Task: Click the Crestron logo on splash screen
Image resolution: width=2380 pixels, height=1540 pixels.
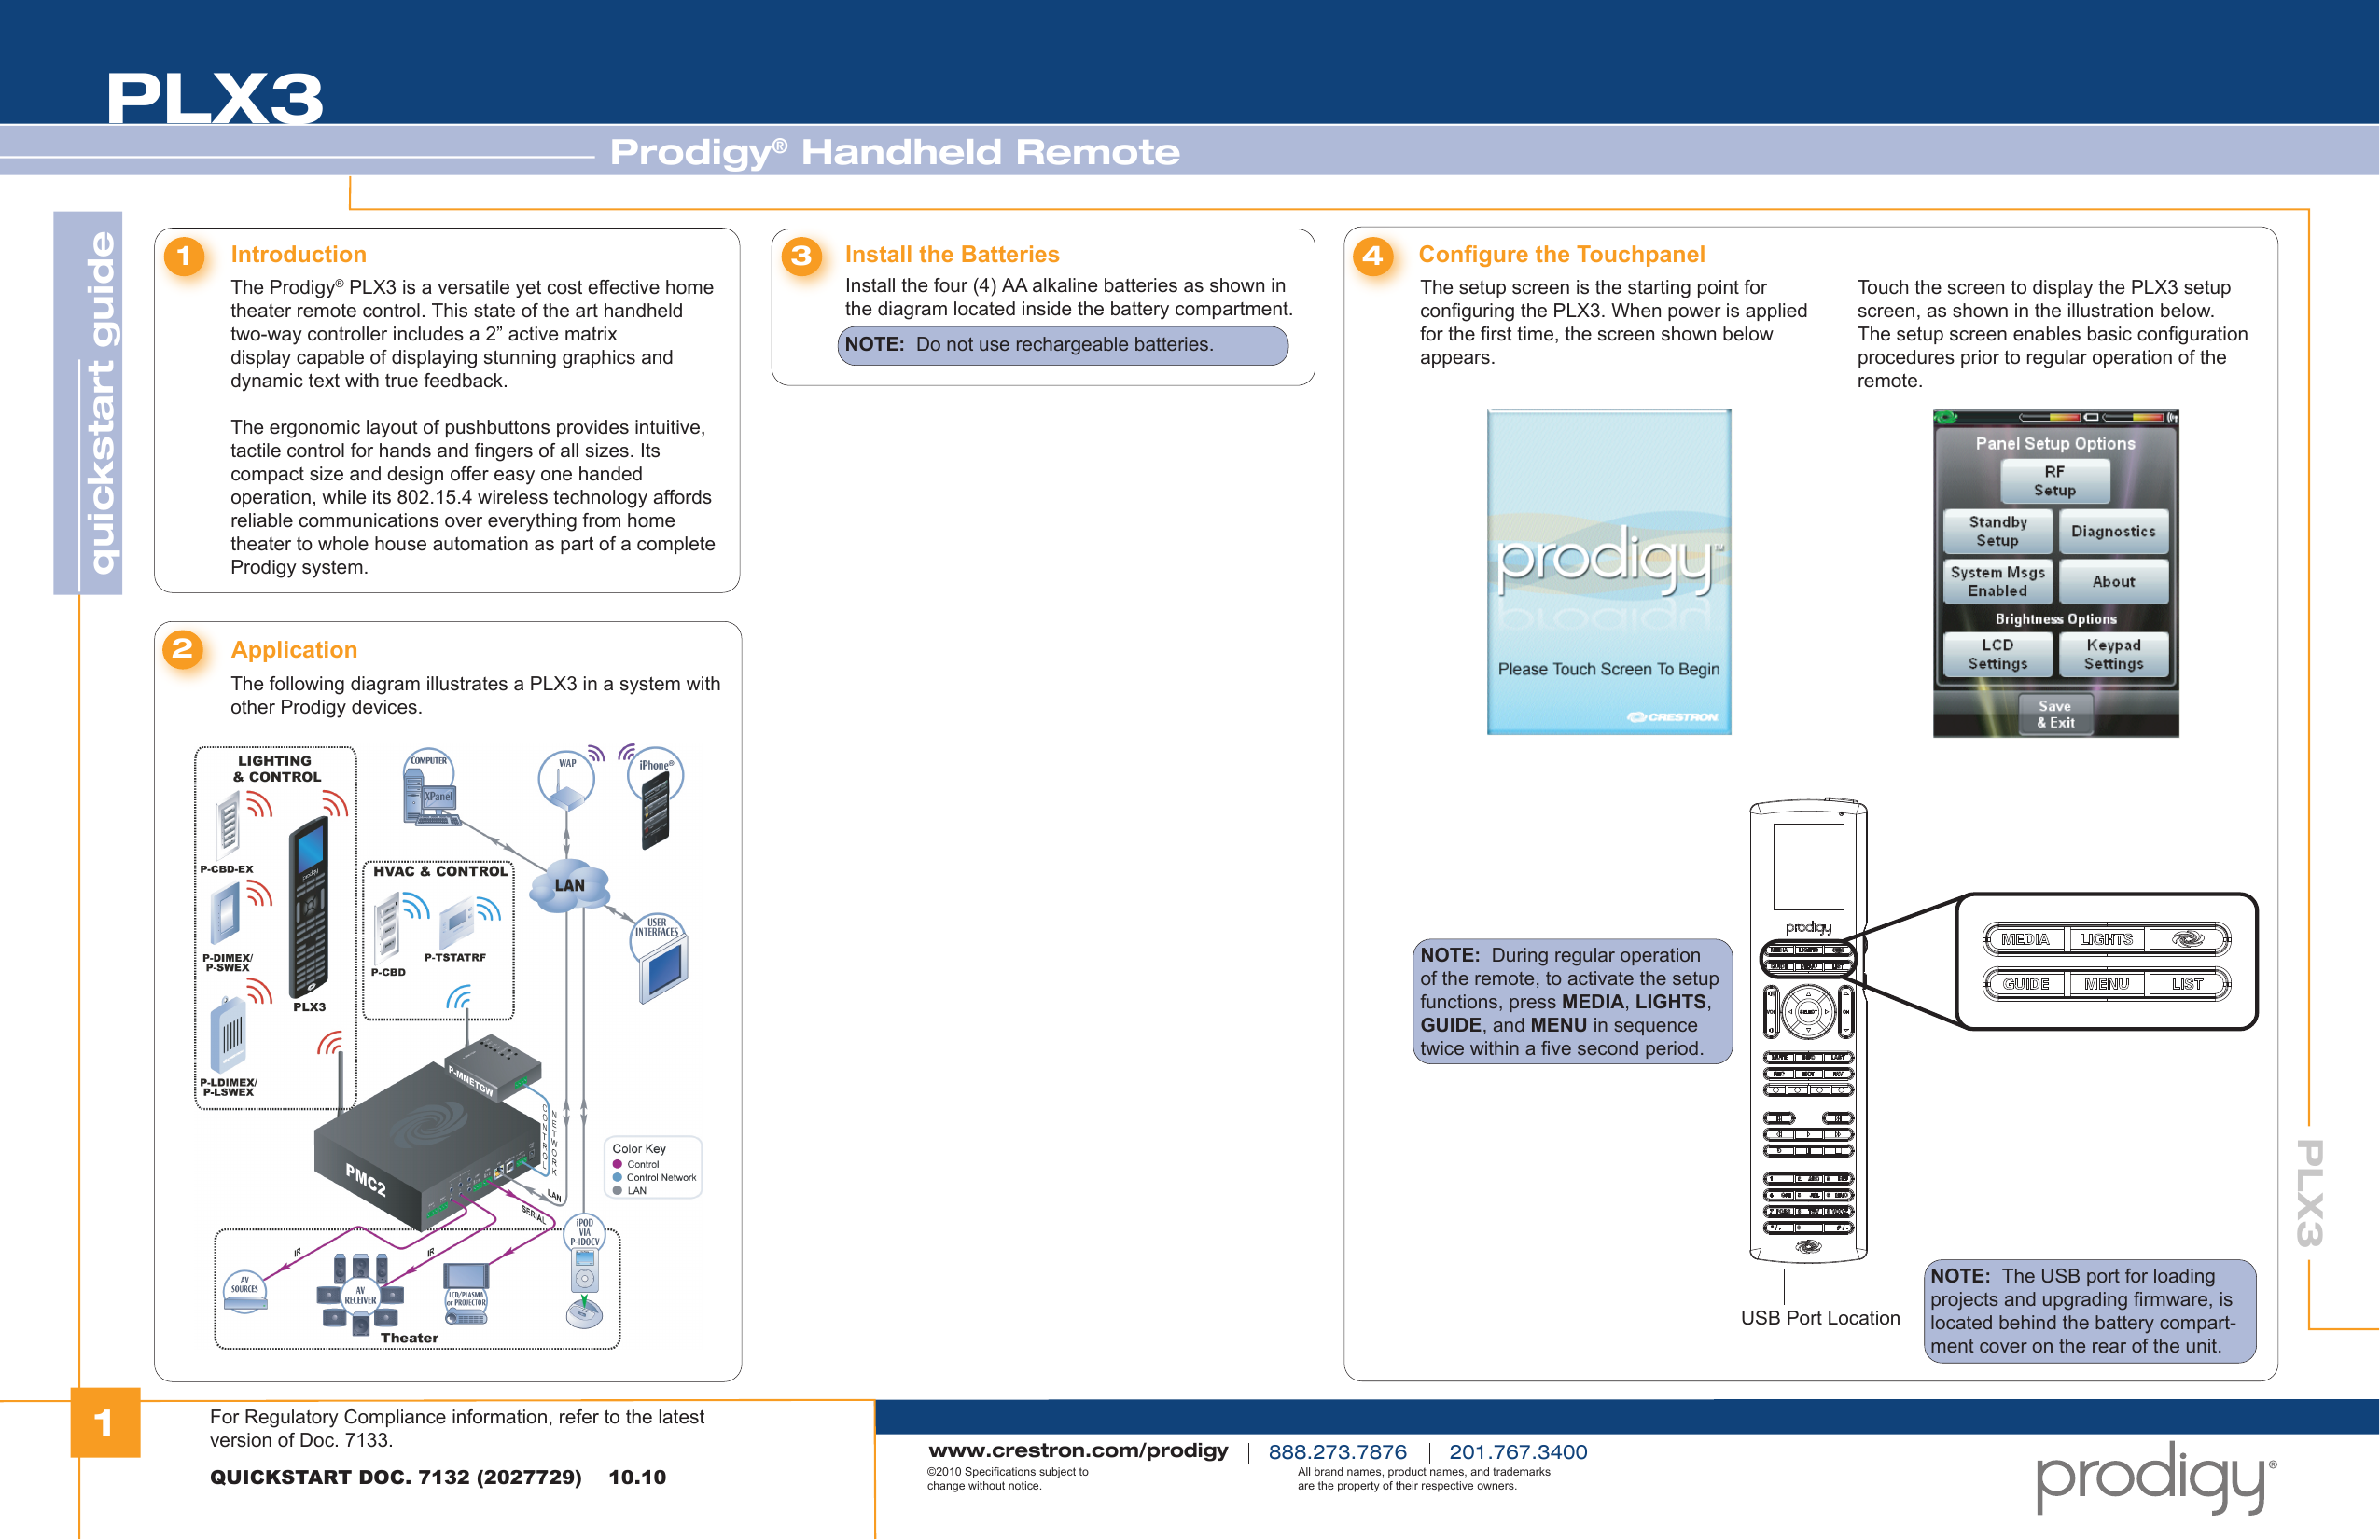Action: pos(1672,717)
